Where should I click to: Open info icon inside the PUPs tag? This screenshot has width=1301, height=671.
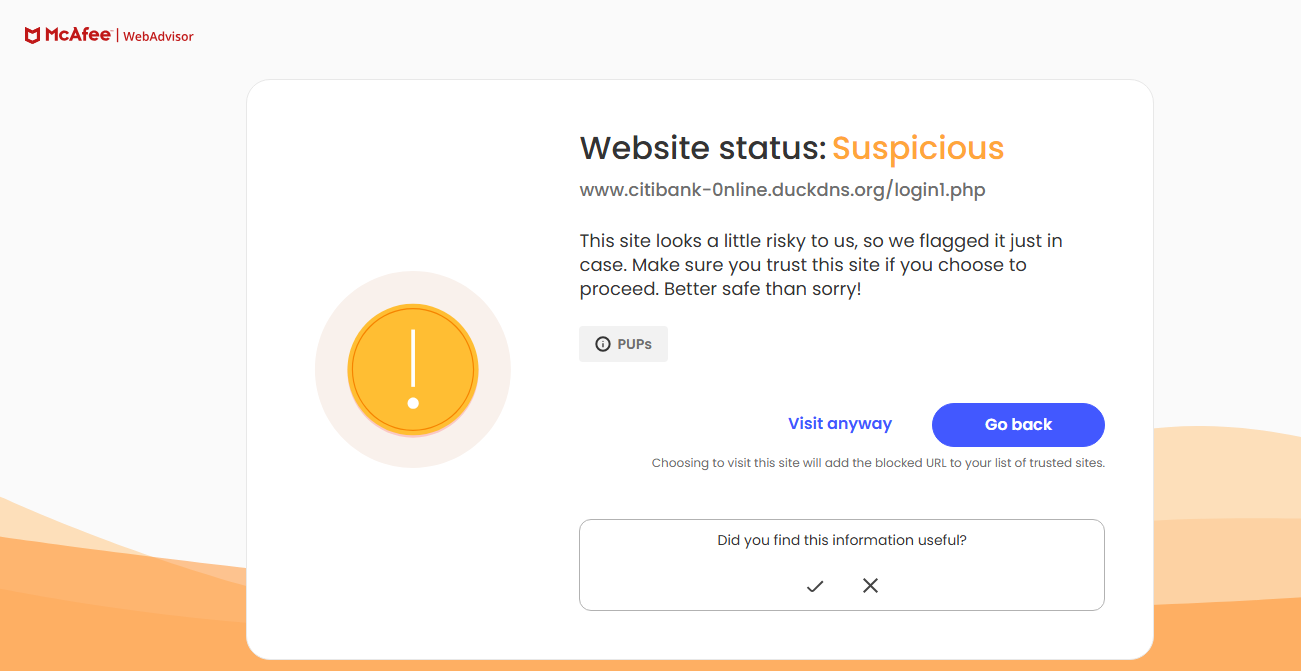coord(603,344)
